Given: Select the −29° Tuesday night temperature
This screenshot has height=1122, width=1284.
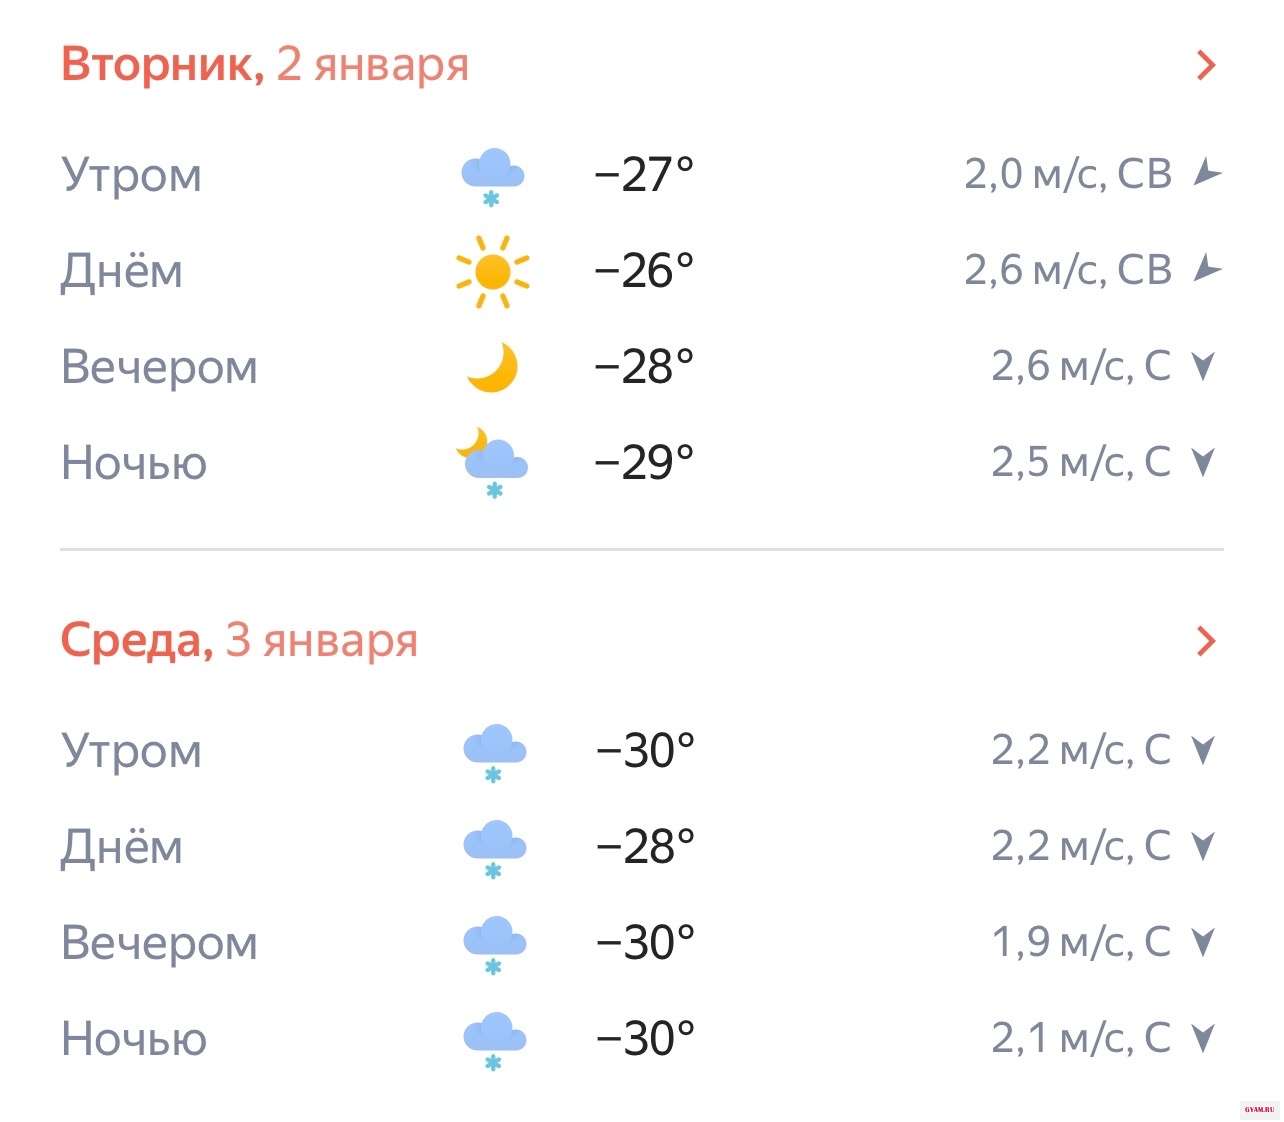Looking at the screenshot, I should [x=644, y=463].
